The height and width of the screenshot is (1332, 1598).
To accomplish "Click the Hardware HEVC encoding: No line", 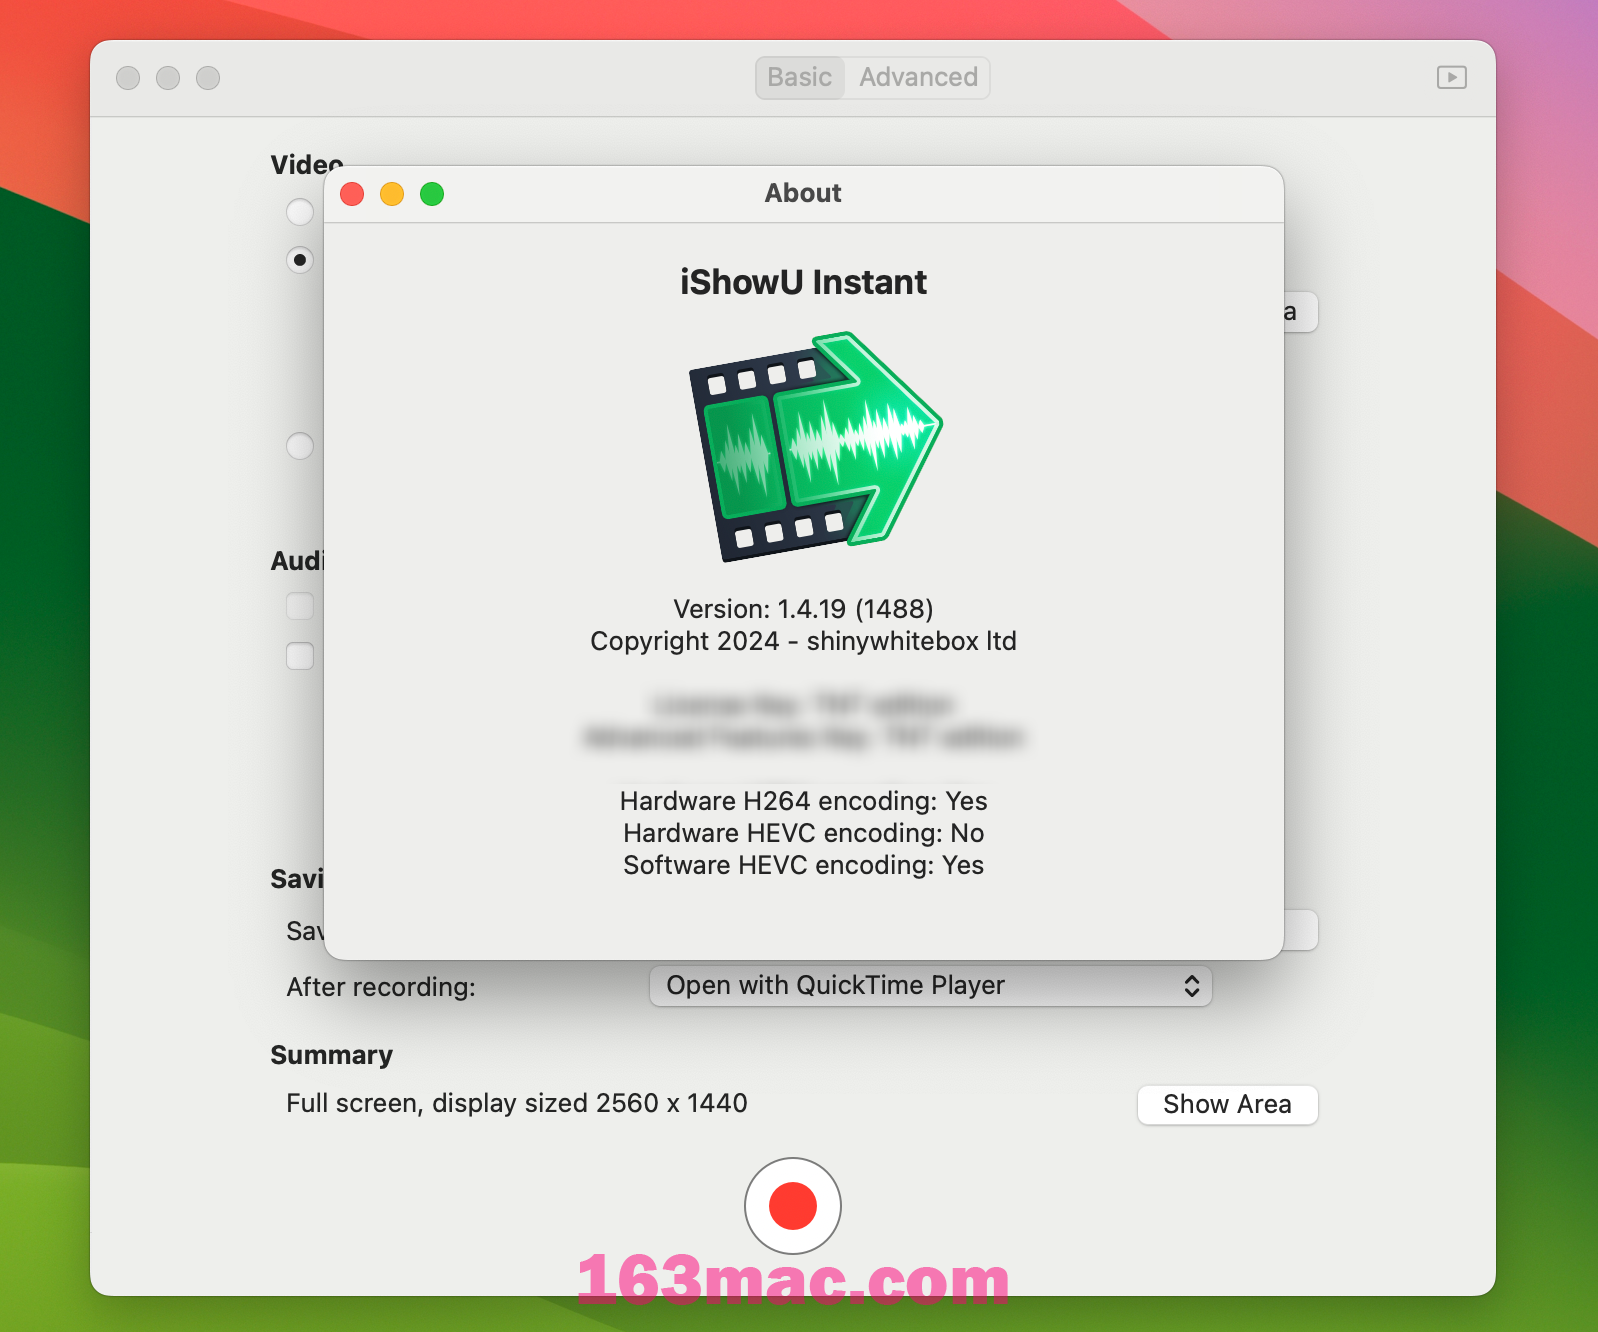I will tap(803, 833).
